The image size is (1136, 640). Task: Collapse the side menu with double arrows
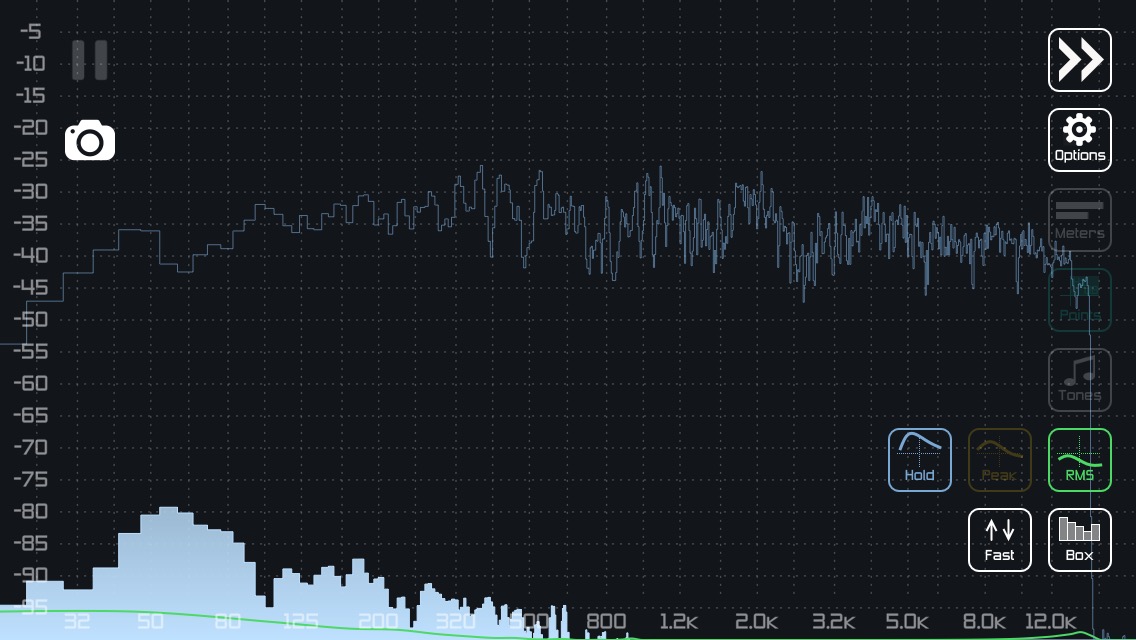tap(1079, 60)
